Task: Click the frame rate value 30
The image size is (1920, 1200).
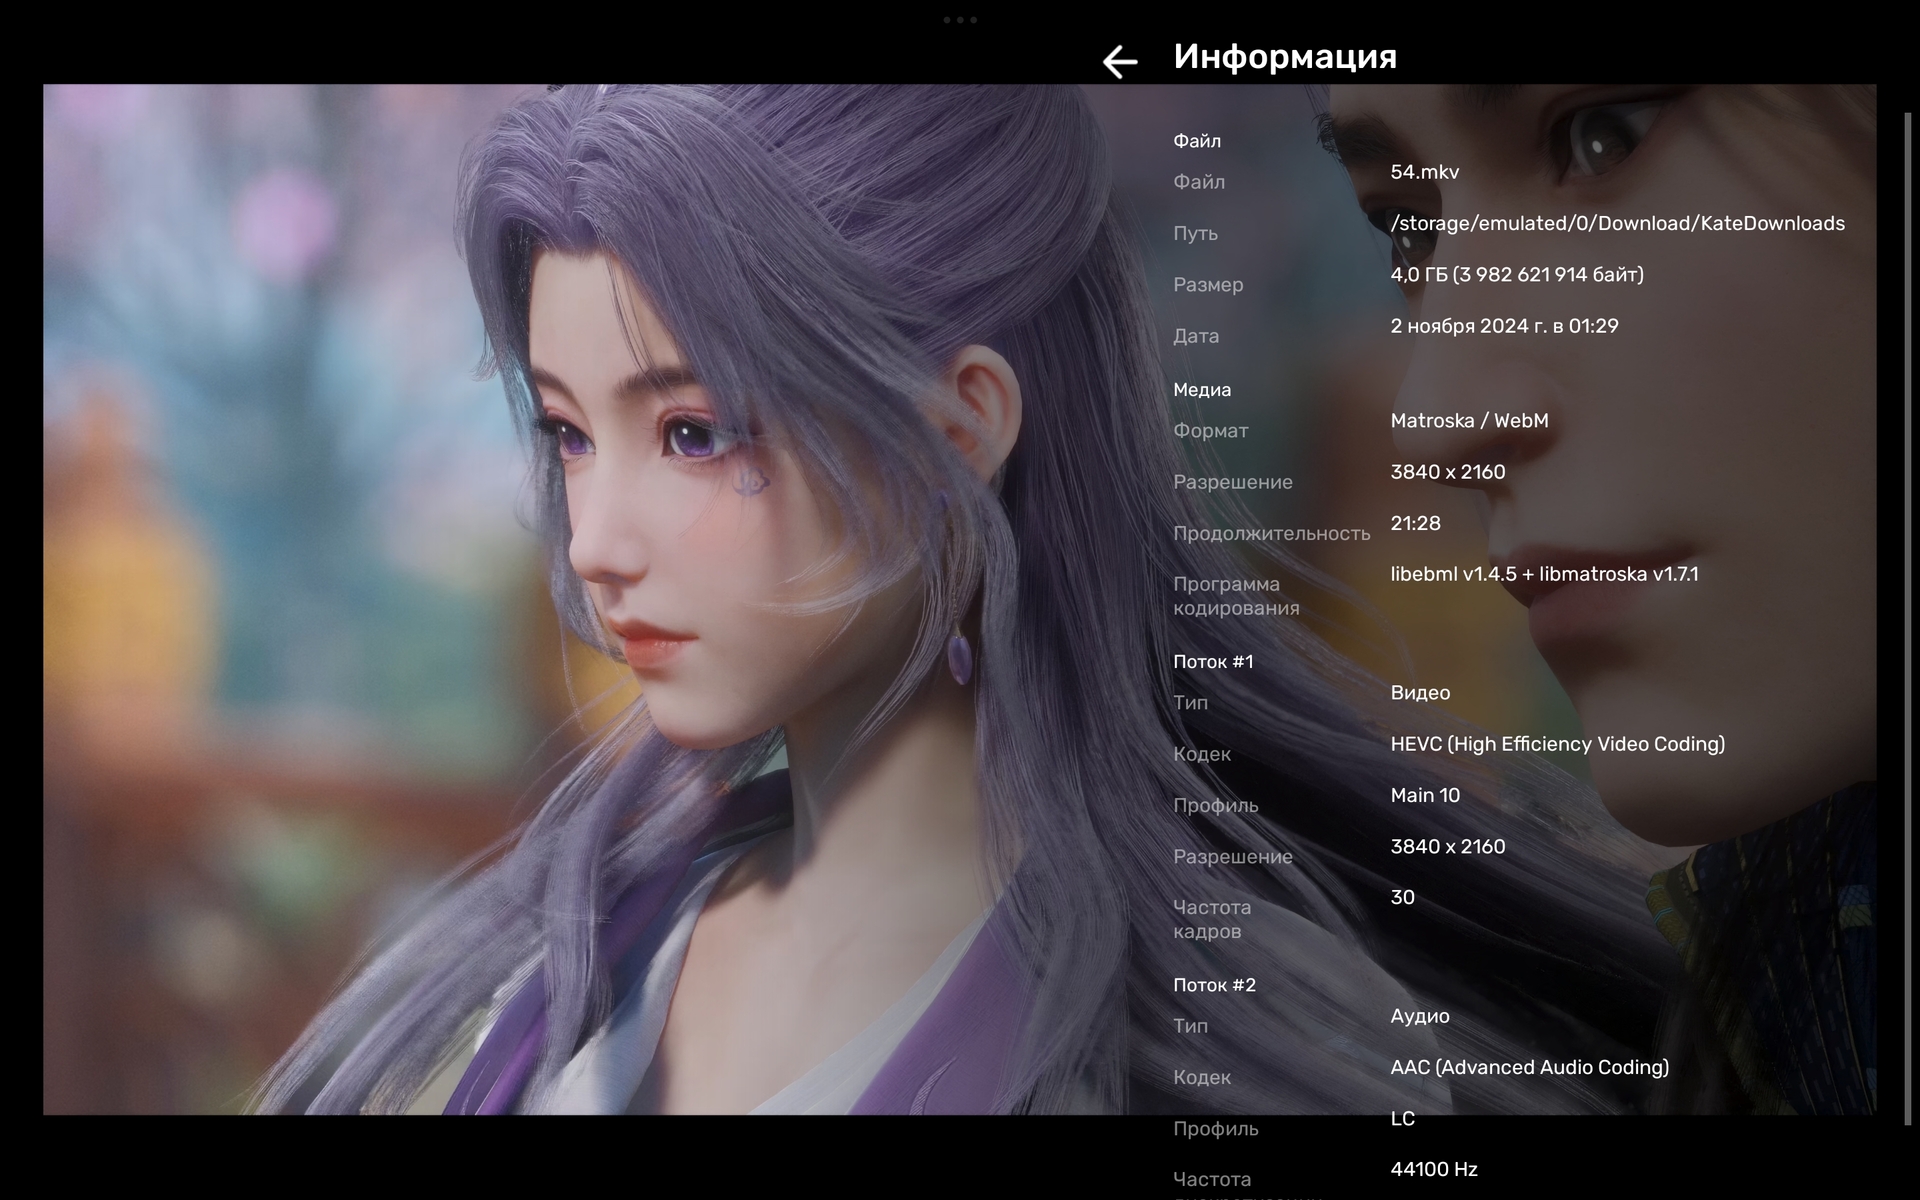Action: pyautogui.click(x=1402, y=898)
